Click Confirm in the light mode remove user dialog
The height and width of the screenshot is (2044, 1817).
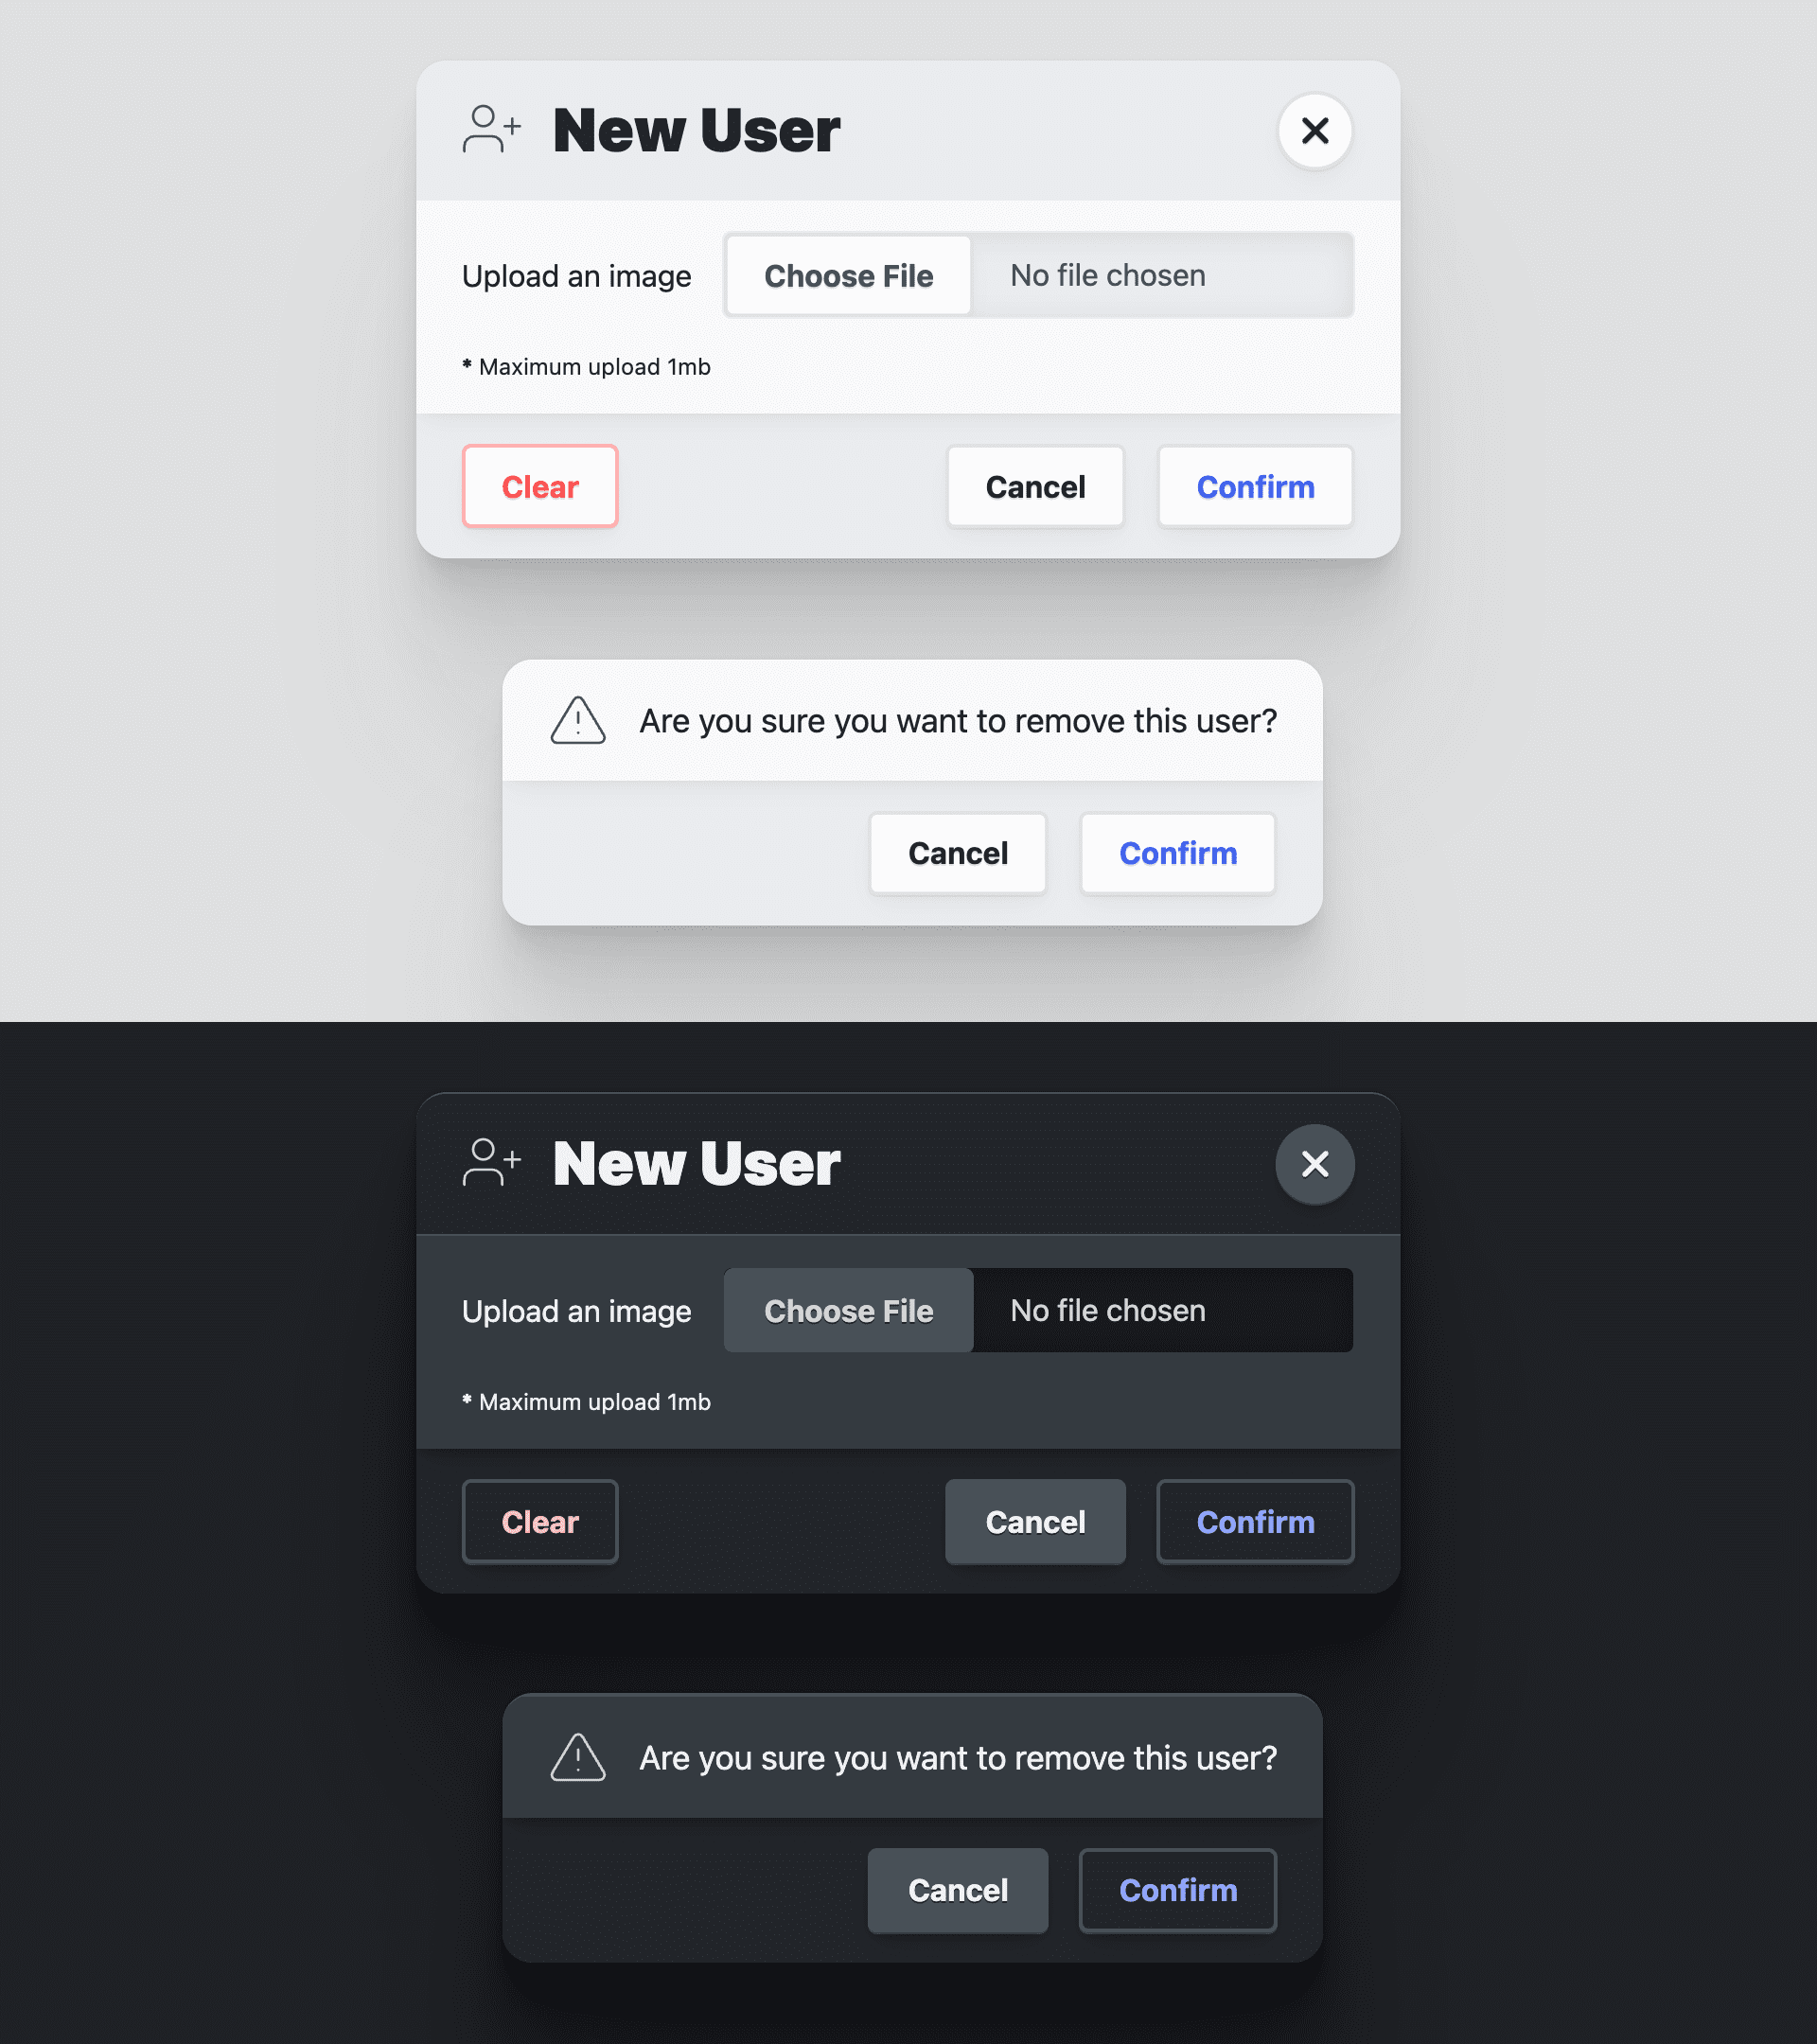[x=1178, y=854]
